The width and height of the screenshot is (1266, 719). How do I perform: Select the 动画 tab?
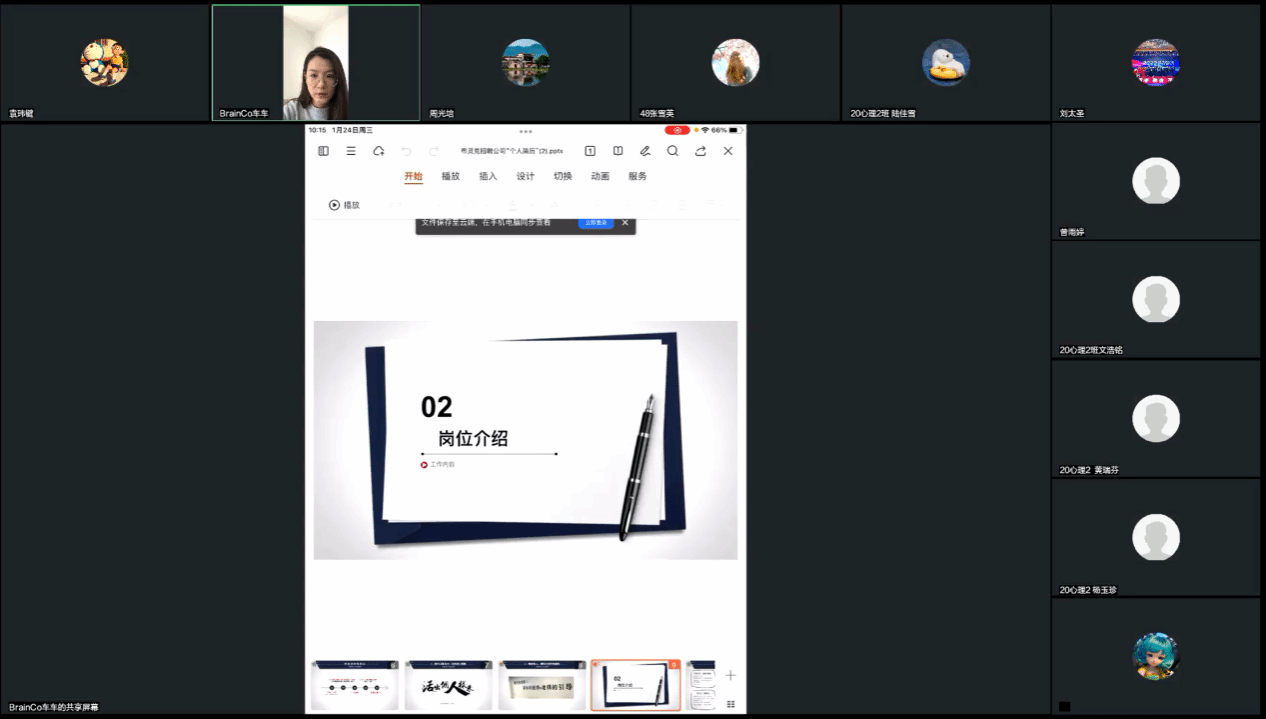[x=600, y=176]
